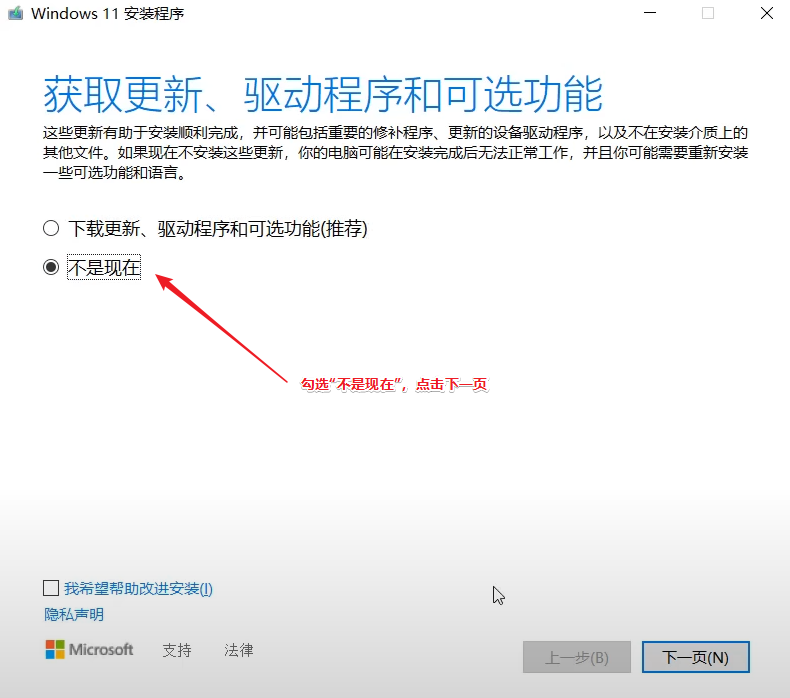This screenshot has height=698, width=790.
Task: Close the Windows 11 setup window
Action: pos(765,14)
